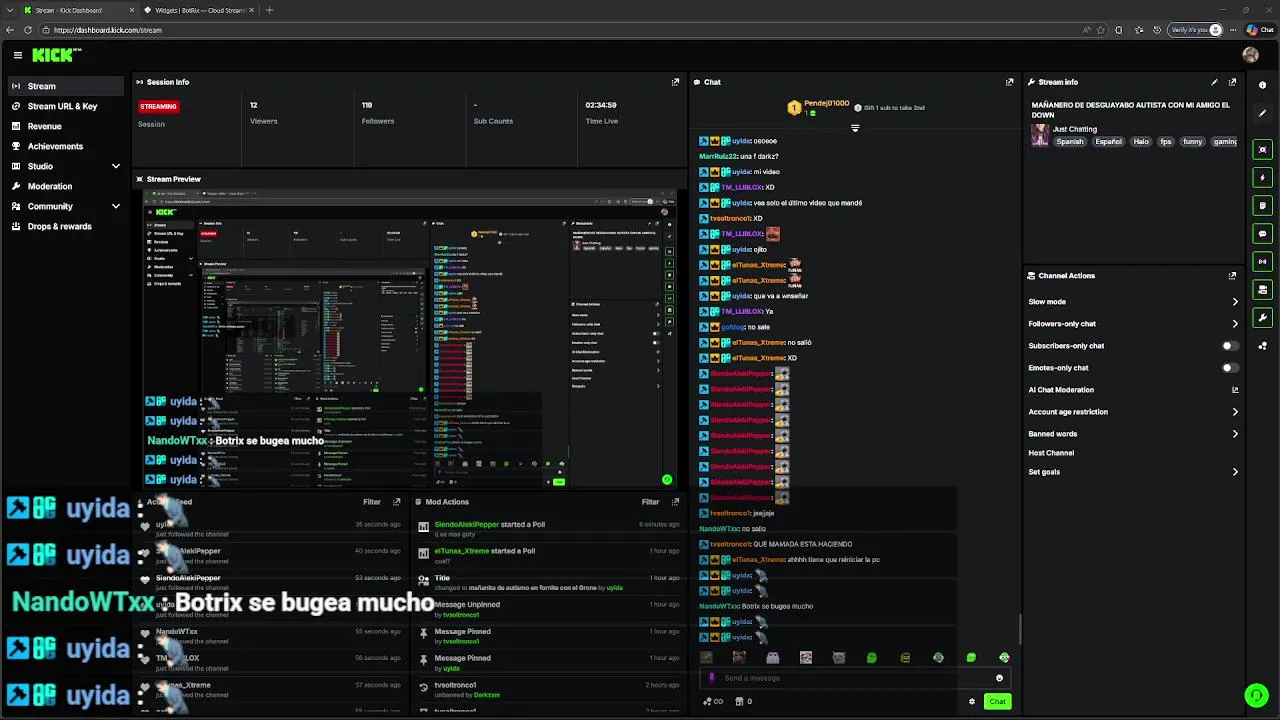Expand Slow mode settings
Viewport: 1280px width, 720px height.
point(1235,302)
